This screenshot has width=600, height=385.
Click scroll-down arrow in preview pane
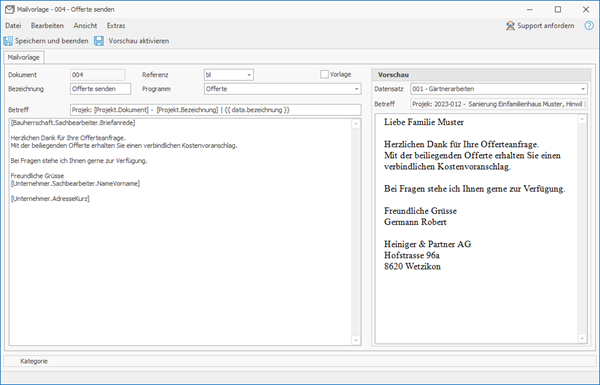[x=582, y=338]
